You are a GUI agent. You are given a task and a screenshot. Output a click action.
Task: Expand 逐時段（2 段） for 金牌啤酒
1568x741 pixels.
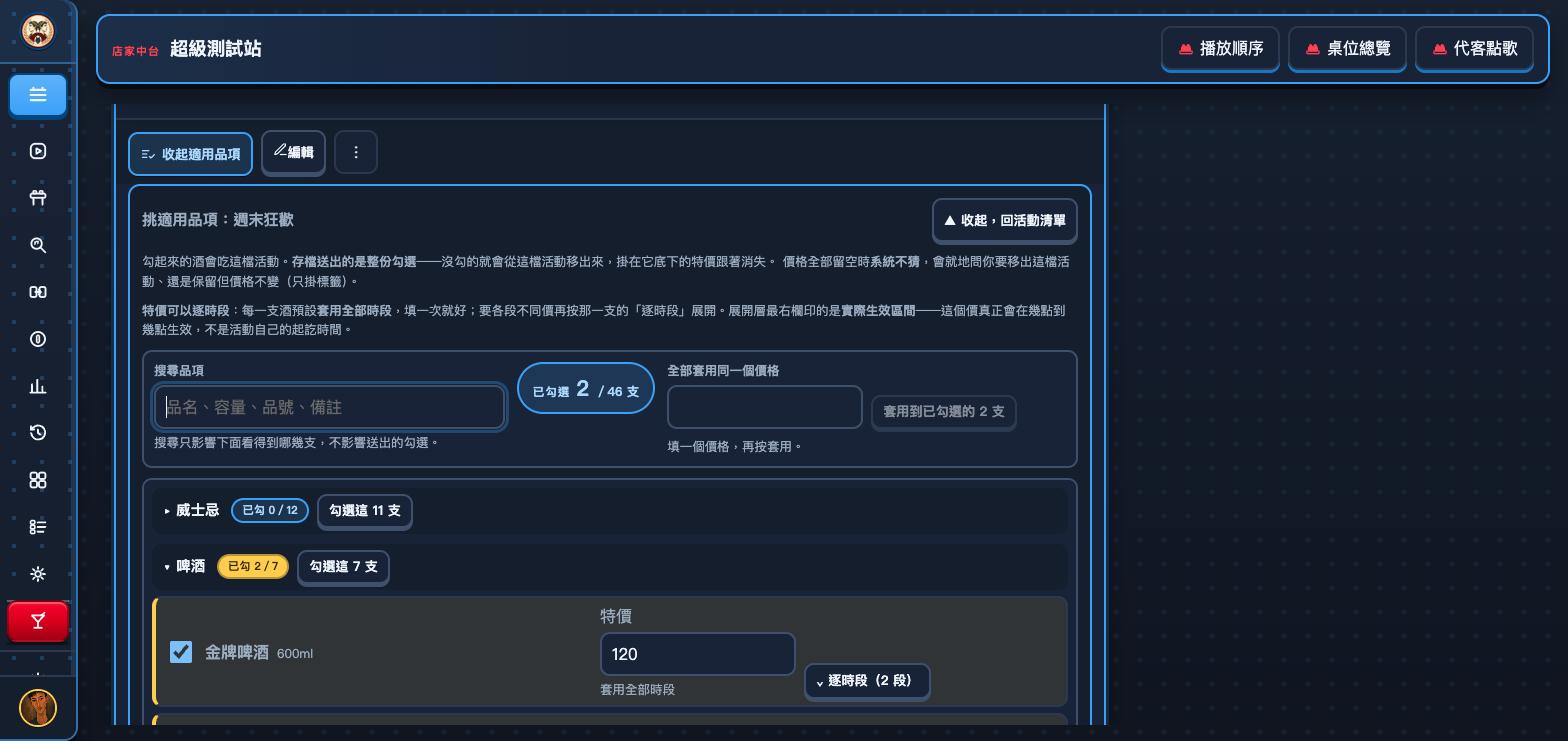pyautogui.click(x=867, y=681)
